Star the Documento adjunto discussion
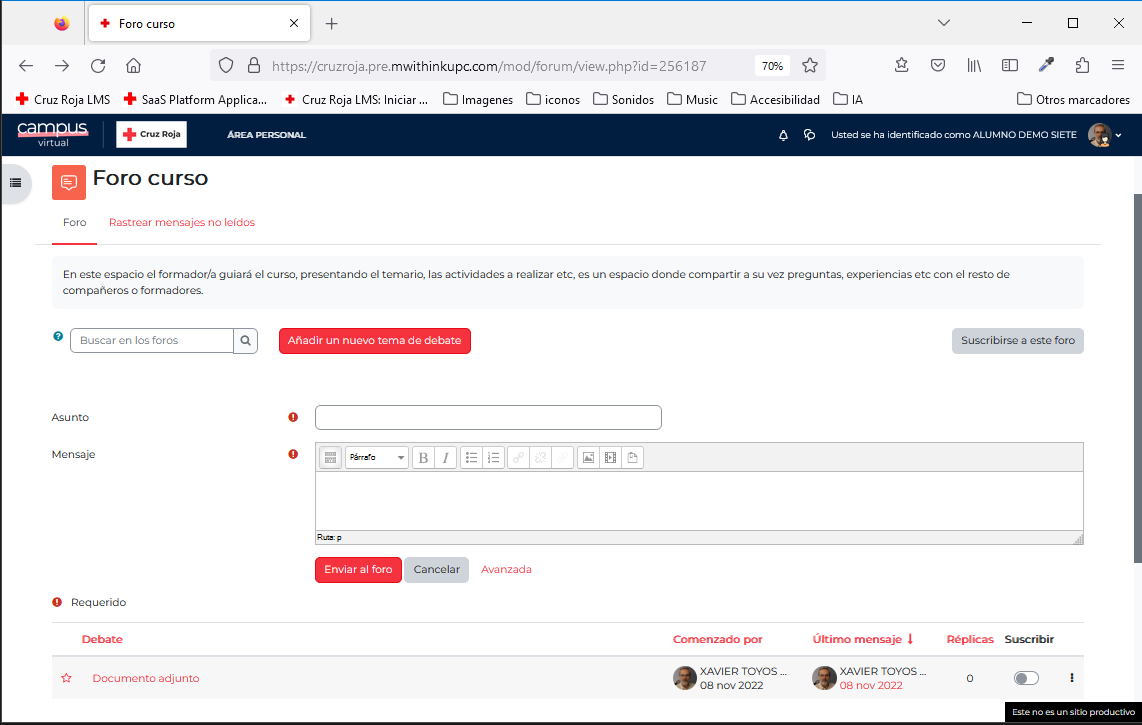1142x725 pixels. pos(67,678)
